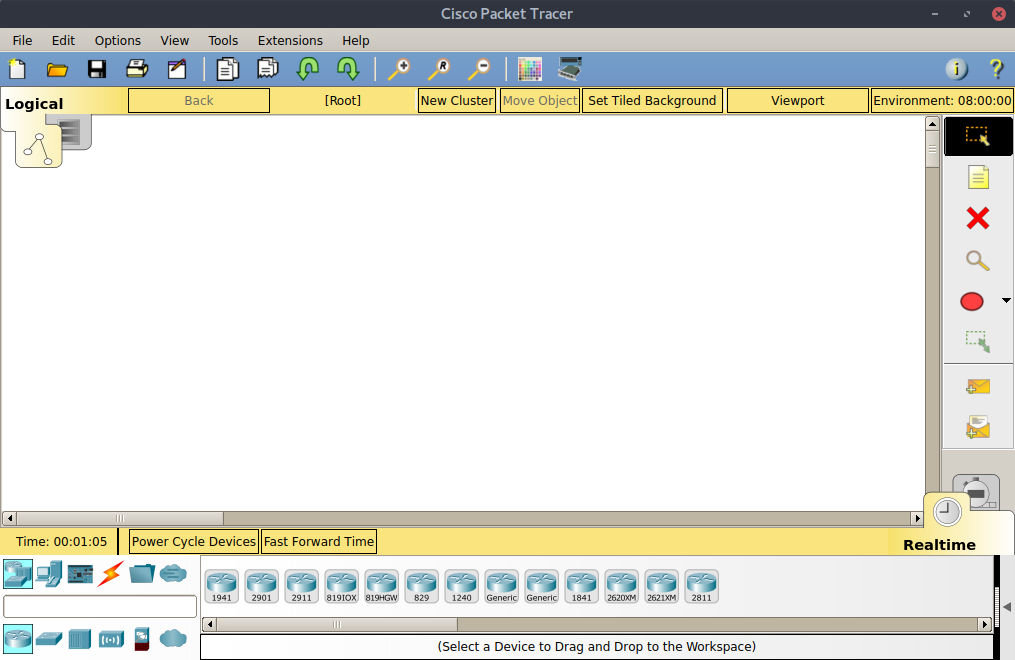
Task: Click the yellow question mark help icon
Action: 996,69
